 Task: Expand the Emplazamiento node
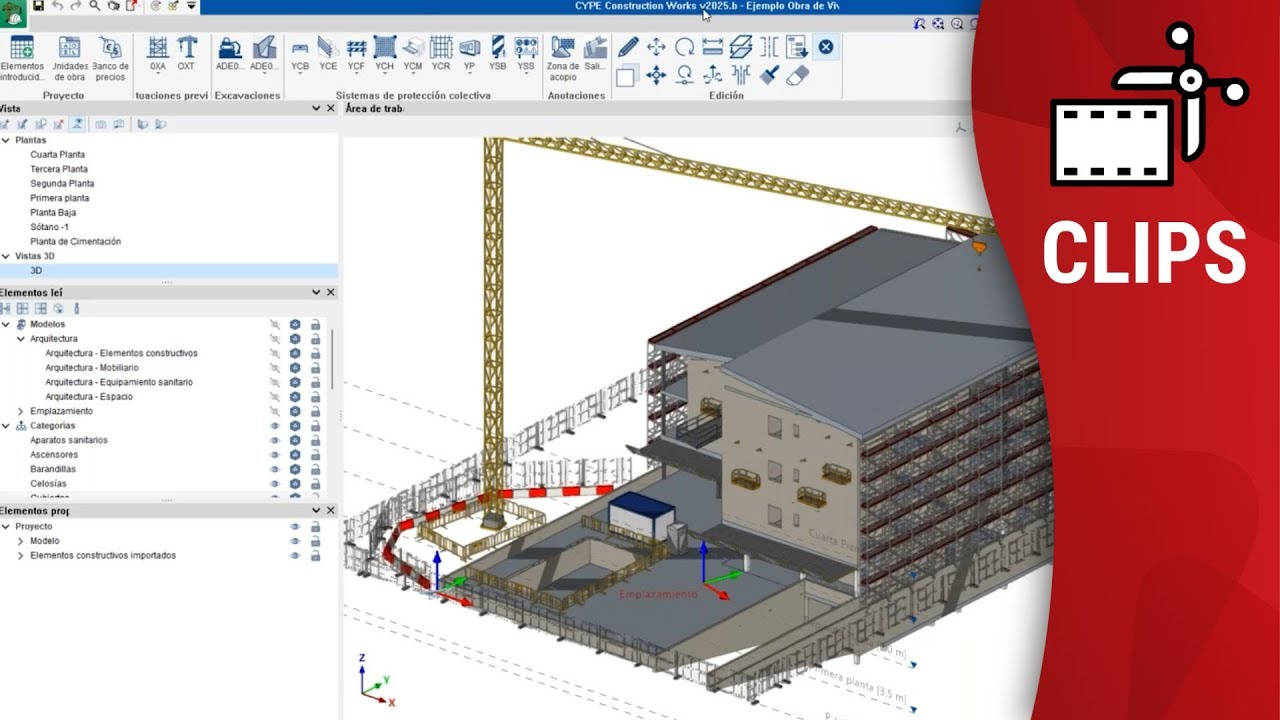[x=20, y=410]
